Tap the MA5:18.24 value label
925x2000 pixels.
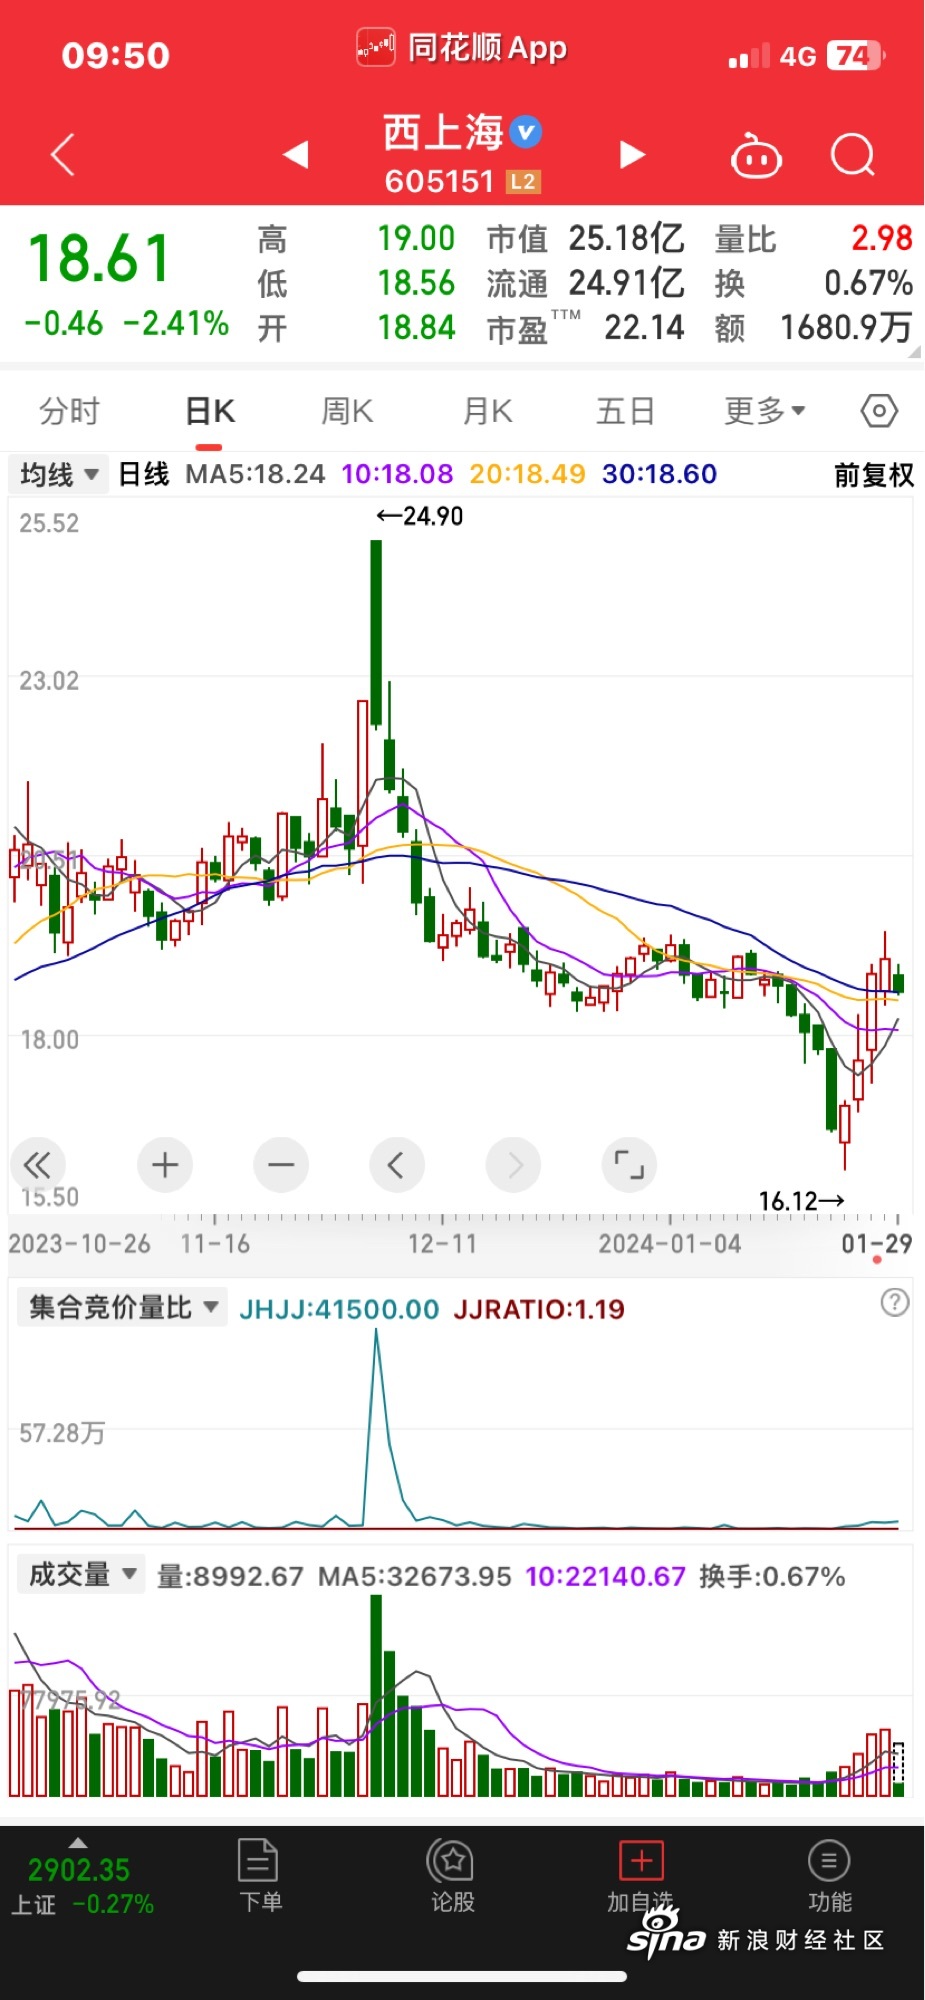(255, 474)
